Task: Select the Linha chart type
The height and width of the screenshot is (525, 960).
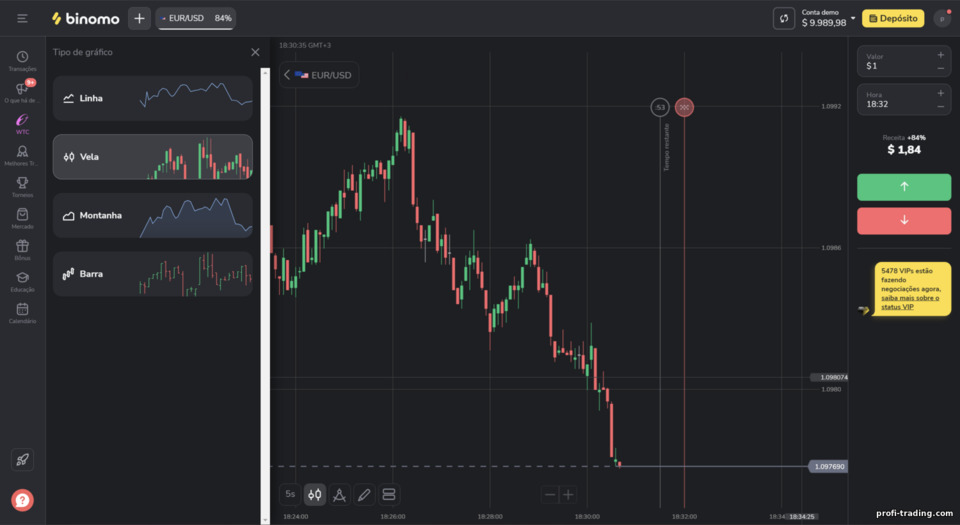Action: (x=152, y=98)
